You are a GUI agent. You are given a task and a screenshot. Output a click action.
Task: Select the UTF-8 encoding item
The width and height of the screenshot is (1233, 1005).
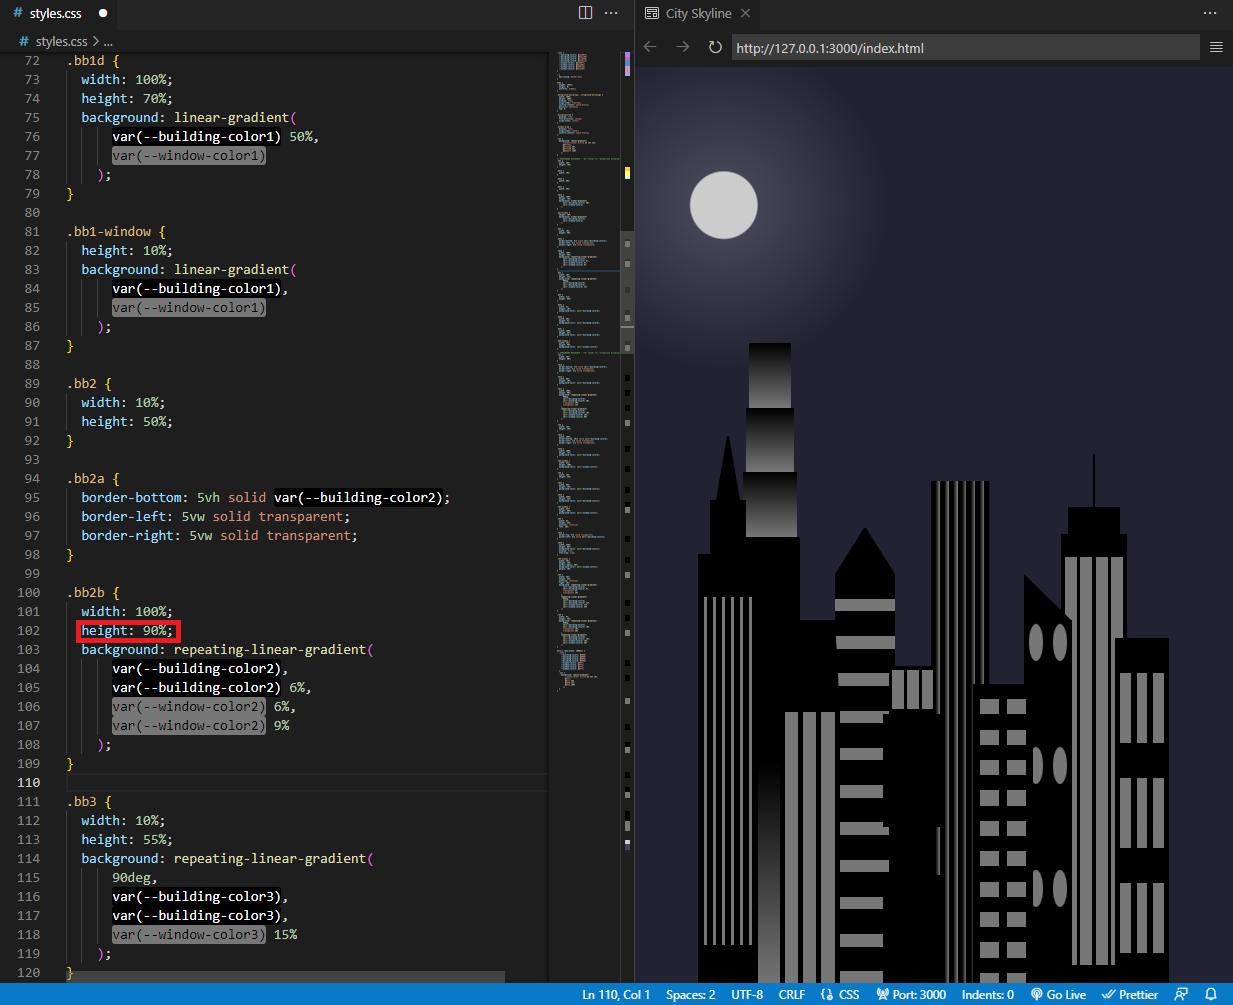point(747,994)
